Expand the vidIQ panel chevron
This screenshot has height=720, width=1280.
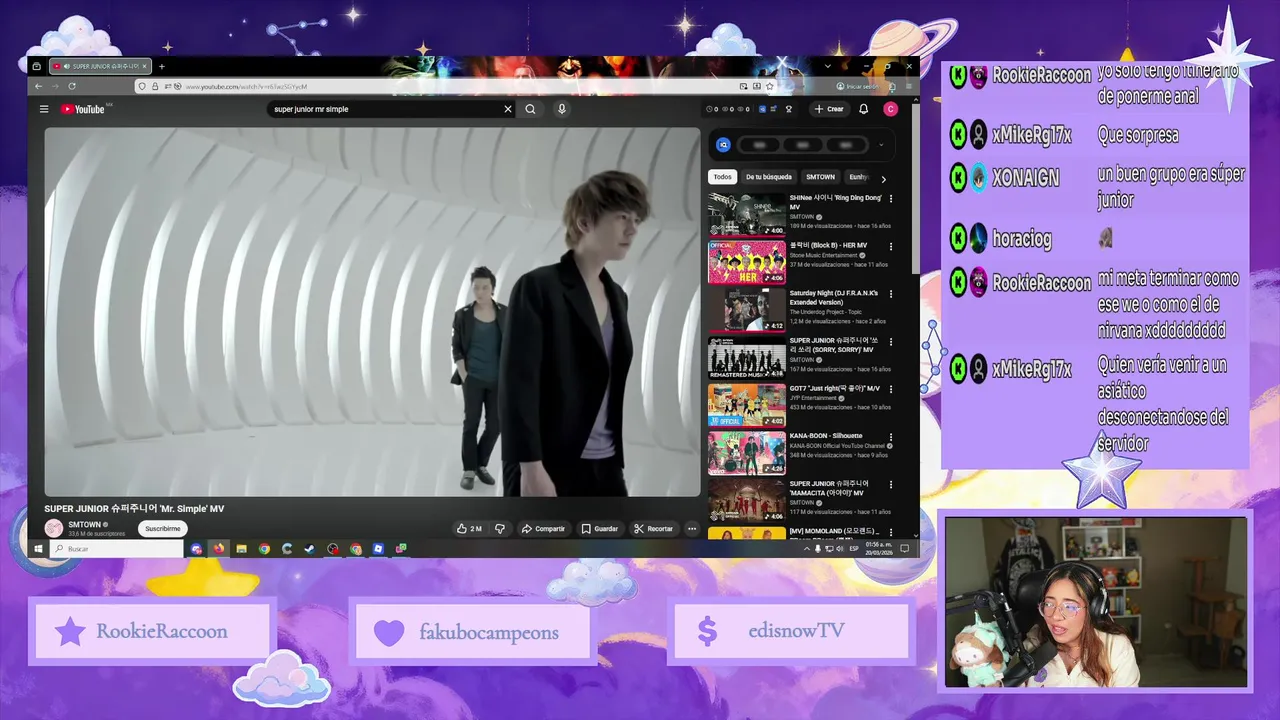[x=881, y=145]
